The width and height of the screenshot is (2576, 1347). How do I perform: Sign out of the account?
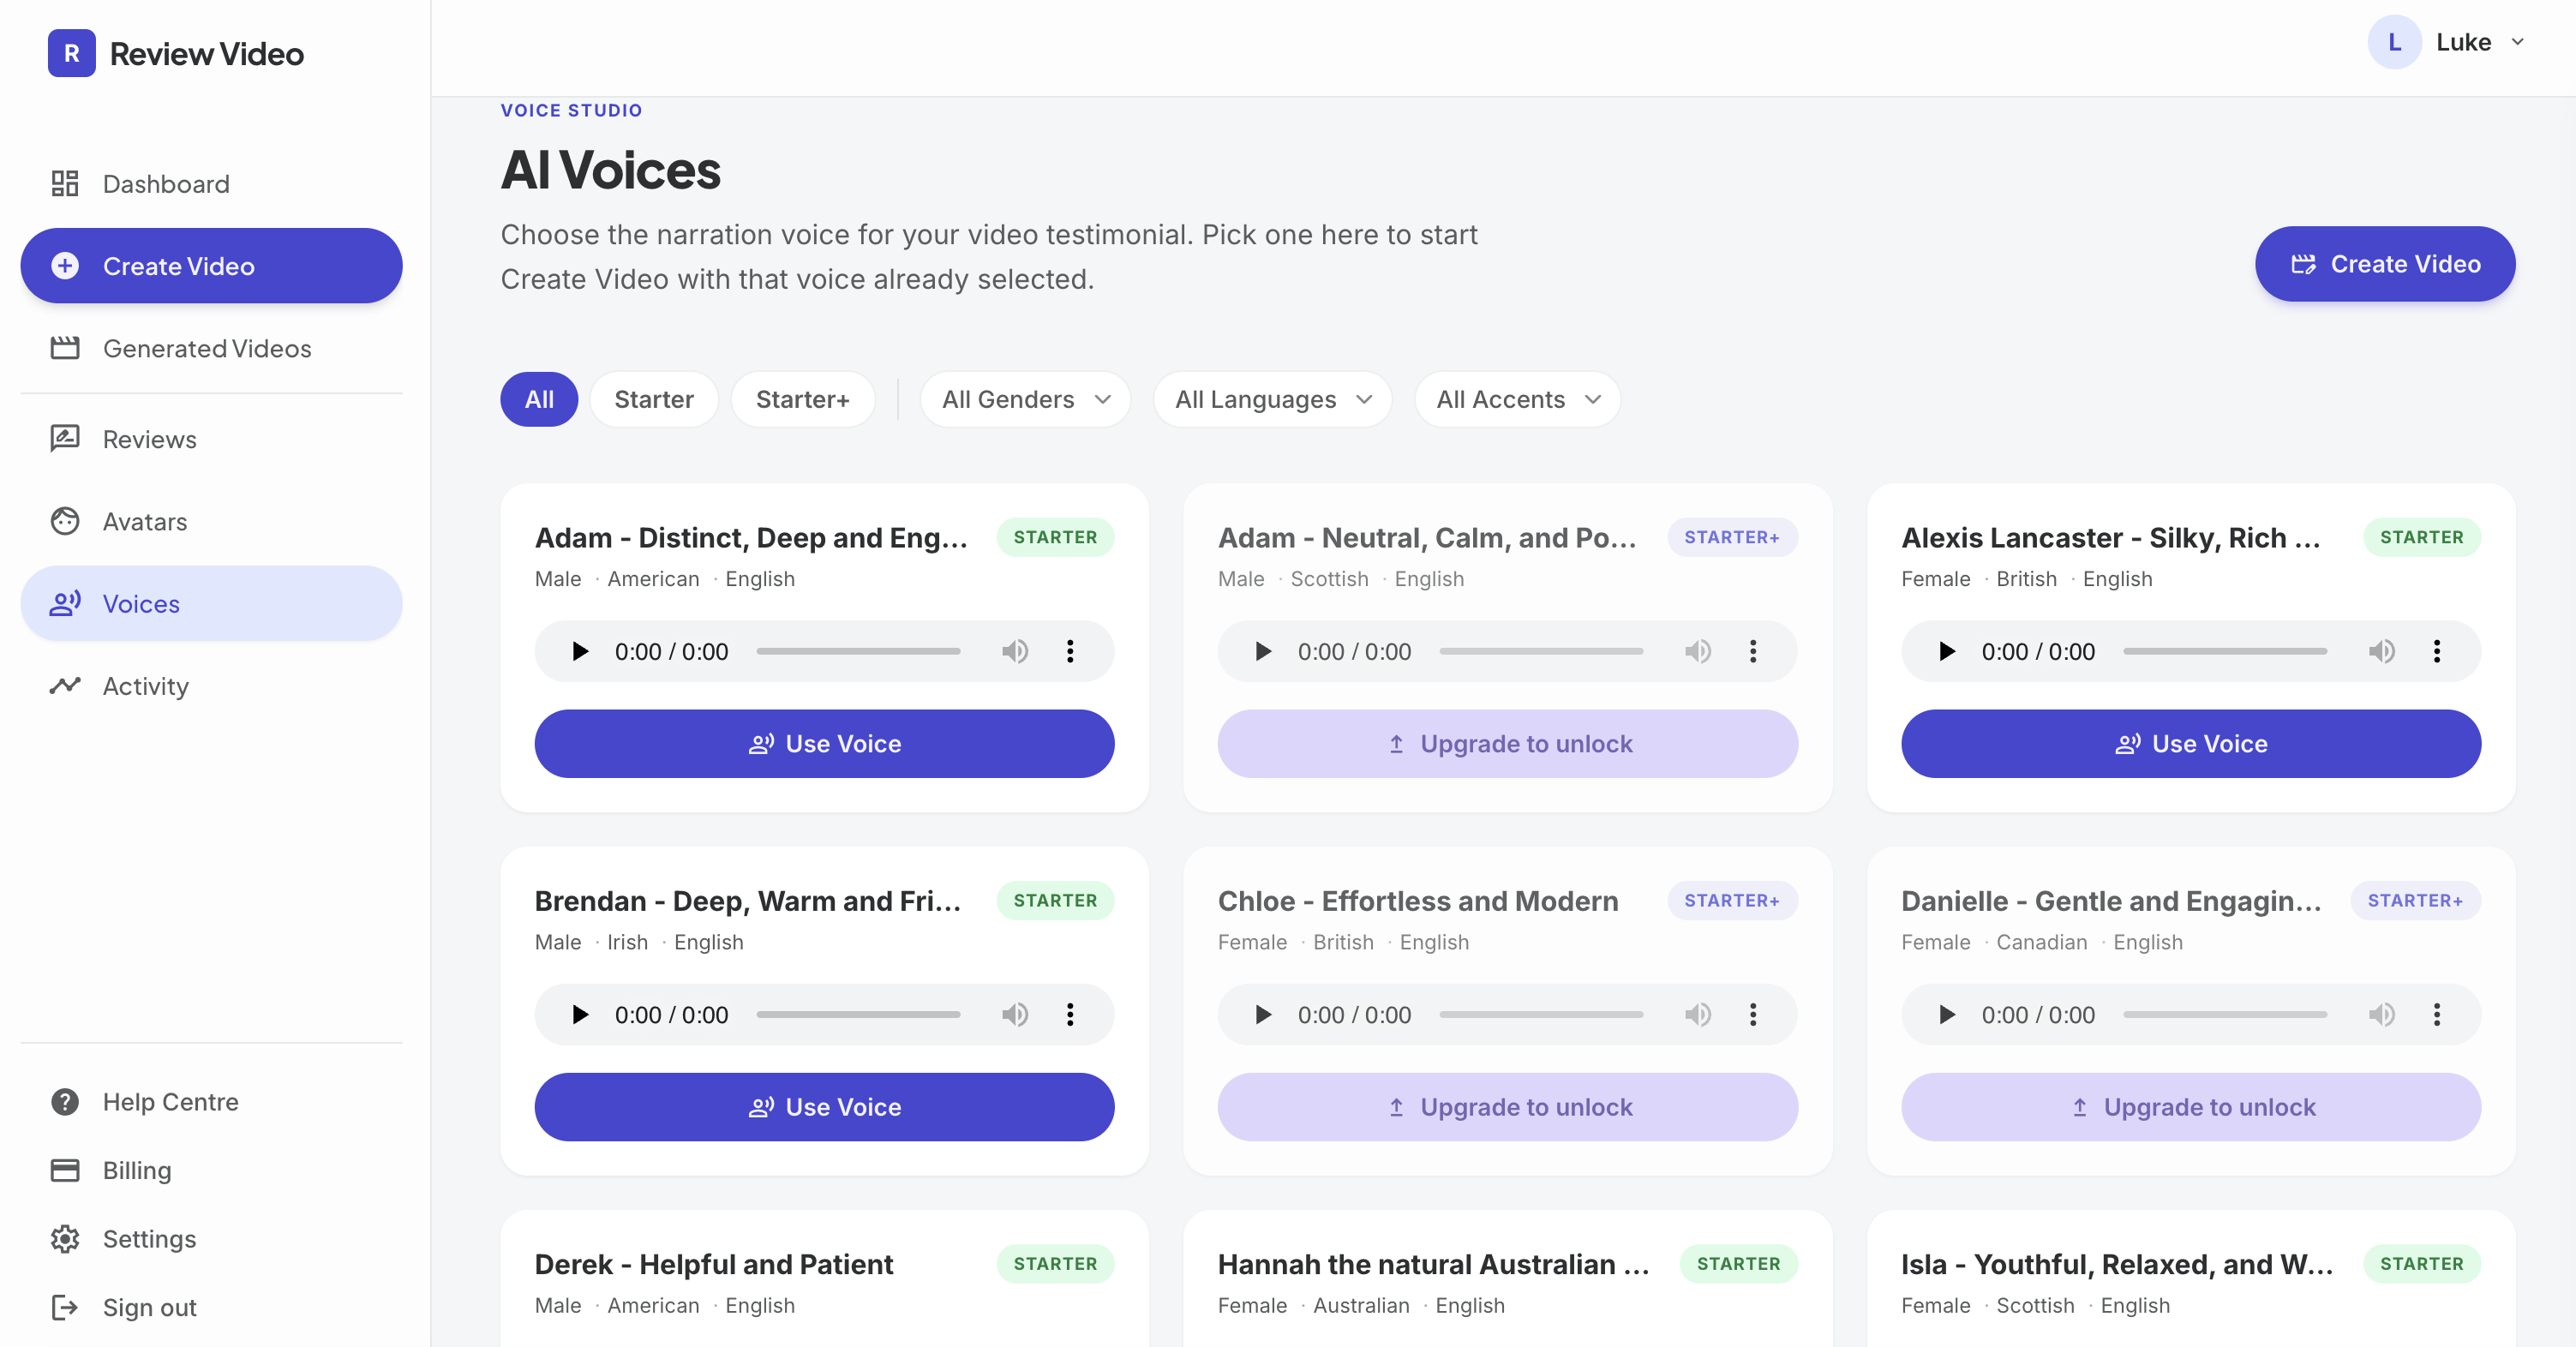click(211, 1307)
